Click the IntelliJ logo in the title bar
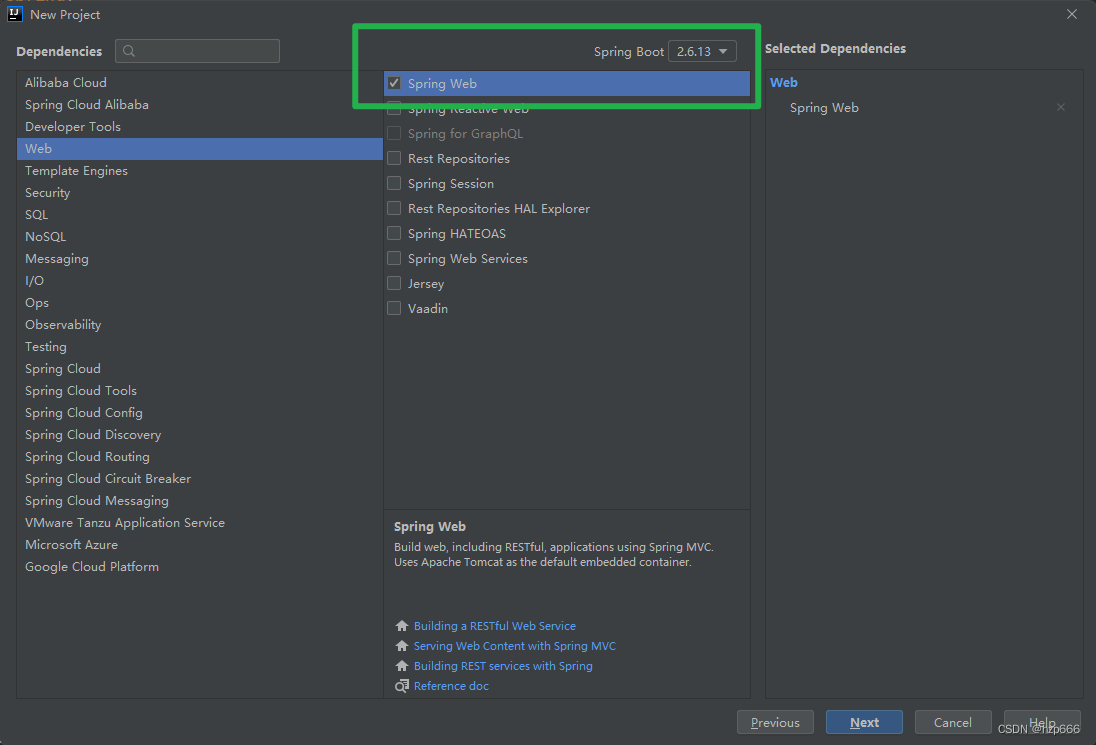 coord(15,14)
